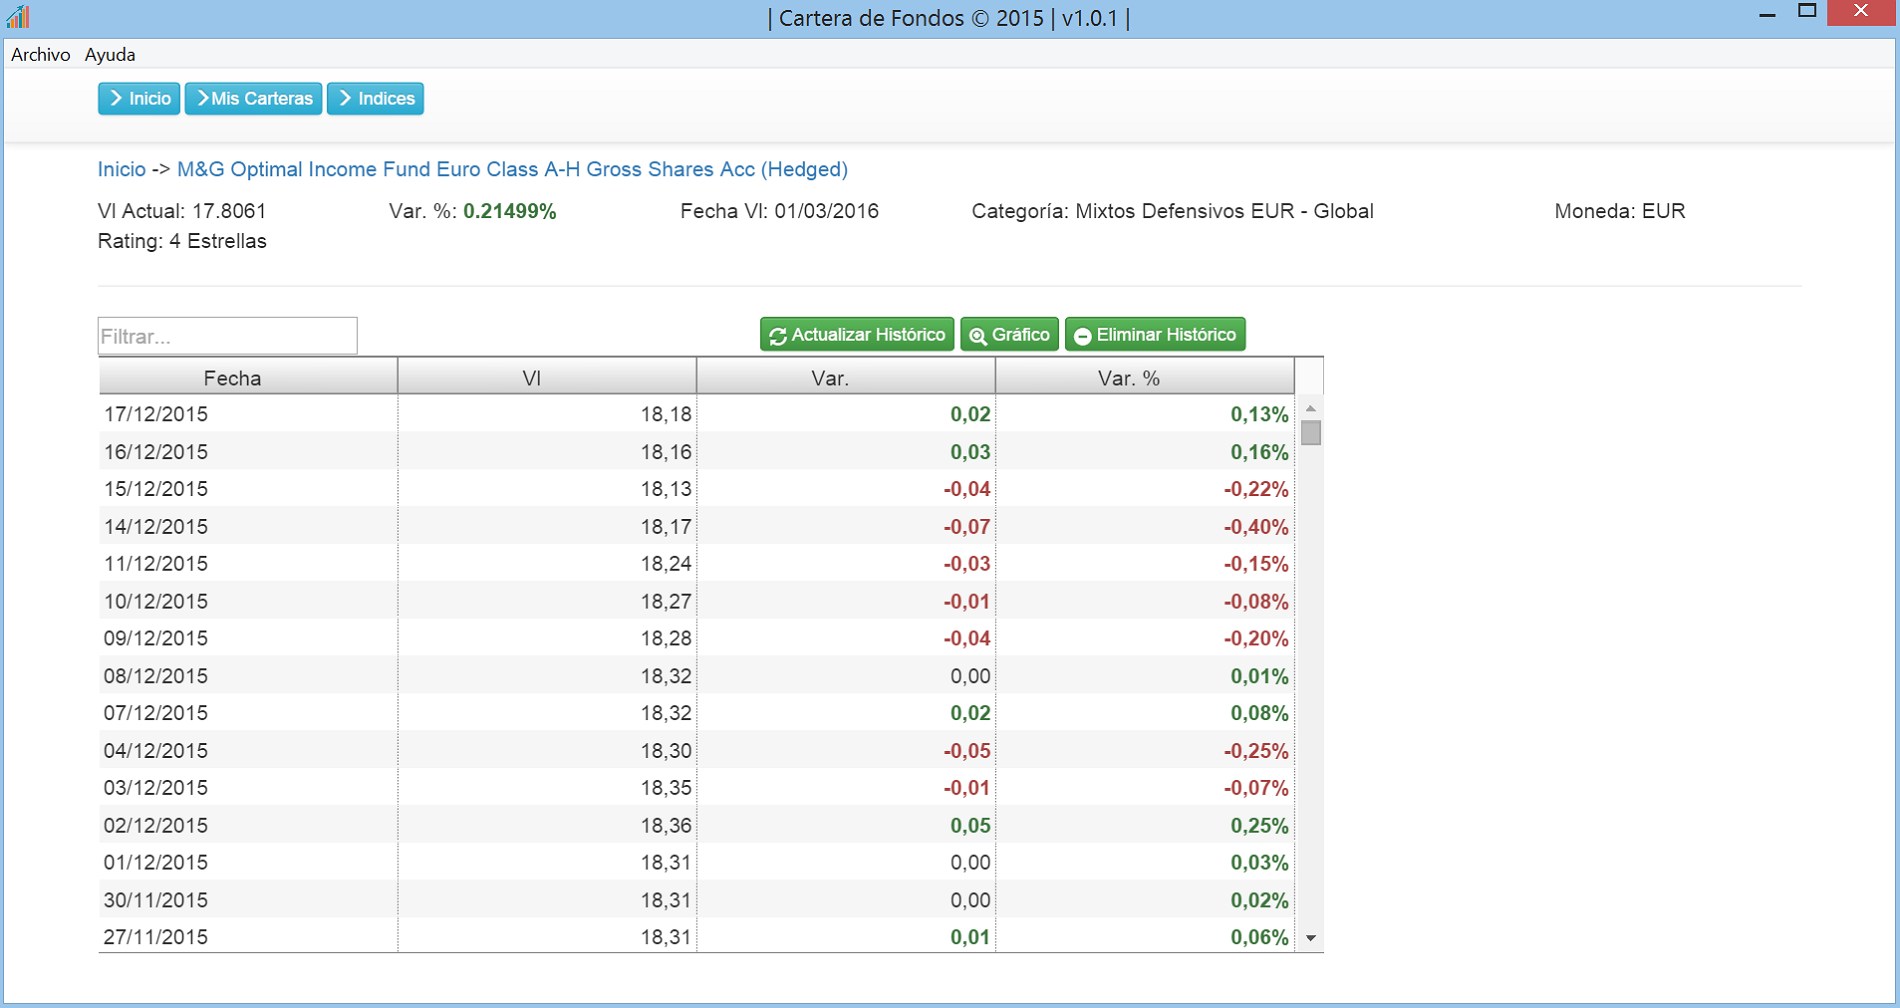Click the magnifier icon on Gráfico button
The image size is (1900, 1008).
pos(978,336)
